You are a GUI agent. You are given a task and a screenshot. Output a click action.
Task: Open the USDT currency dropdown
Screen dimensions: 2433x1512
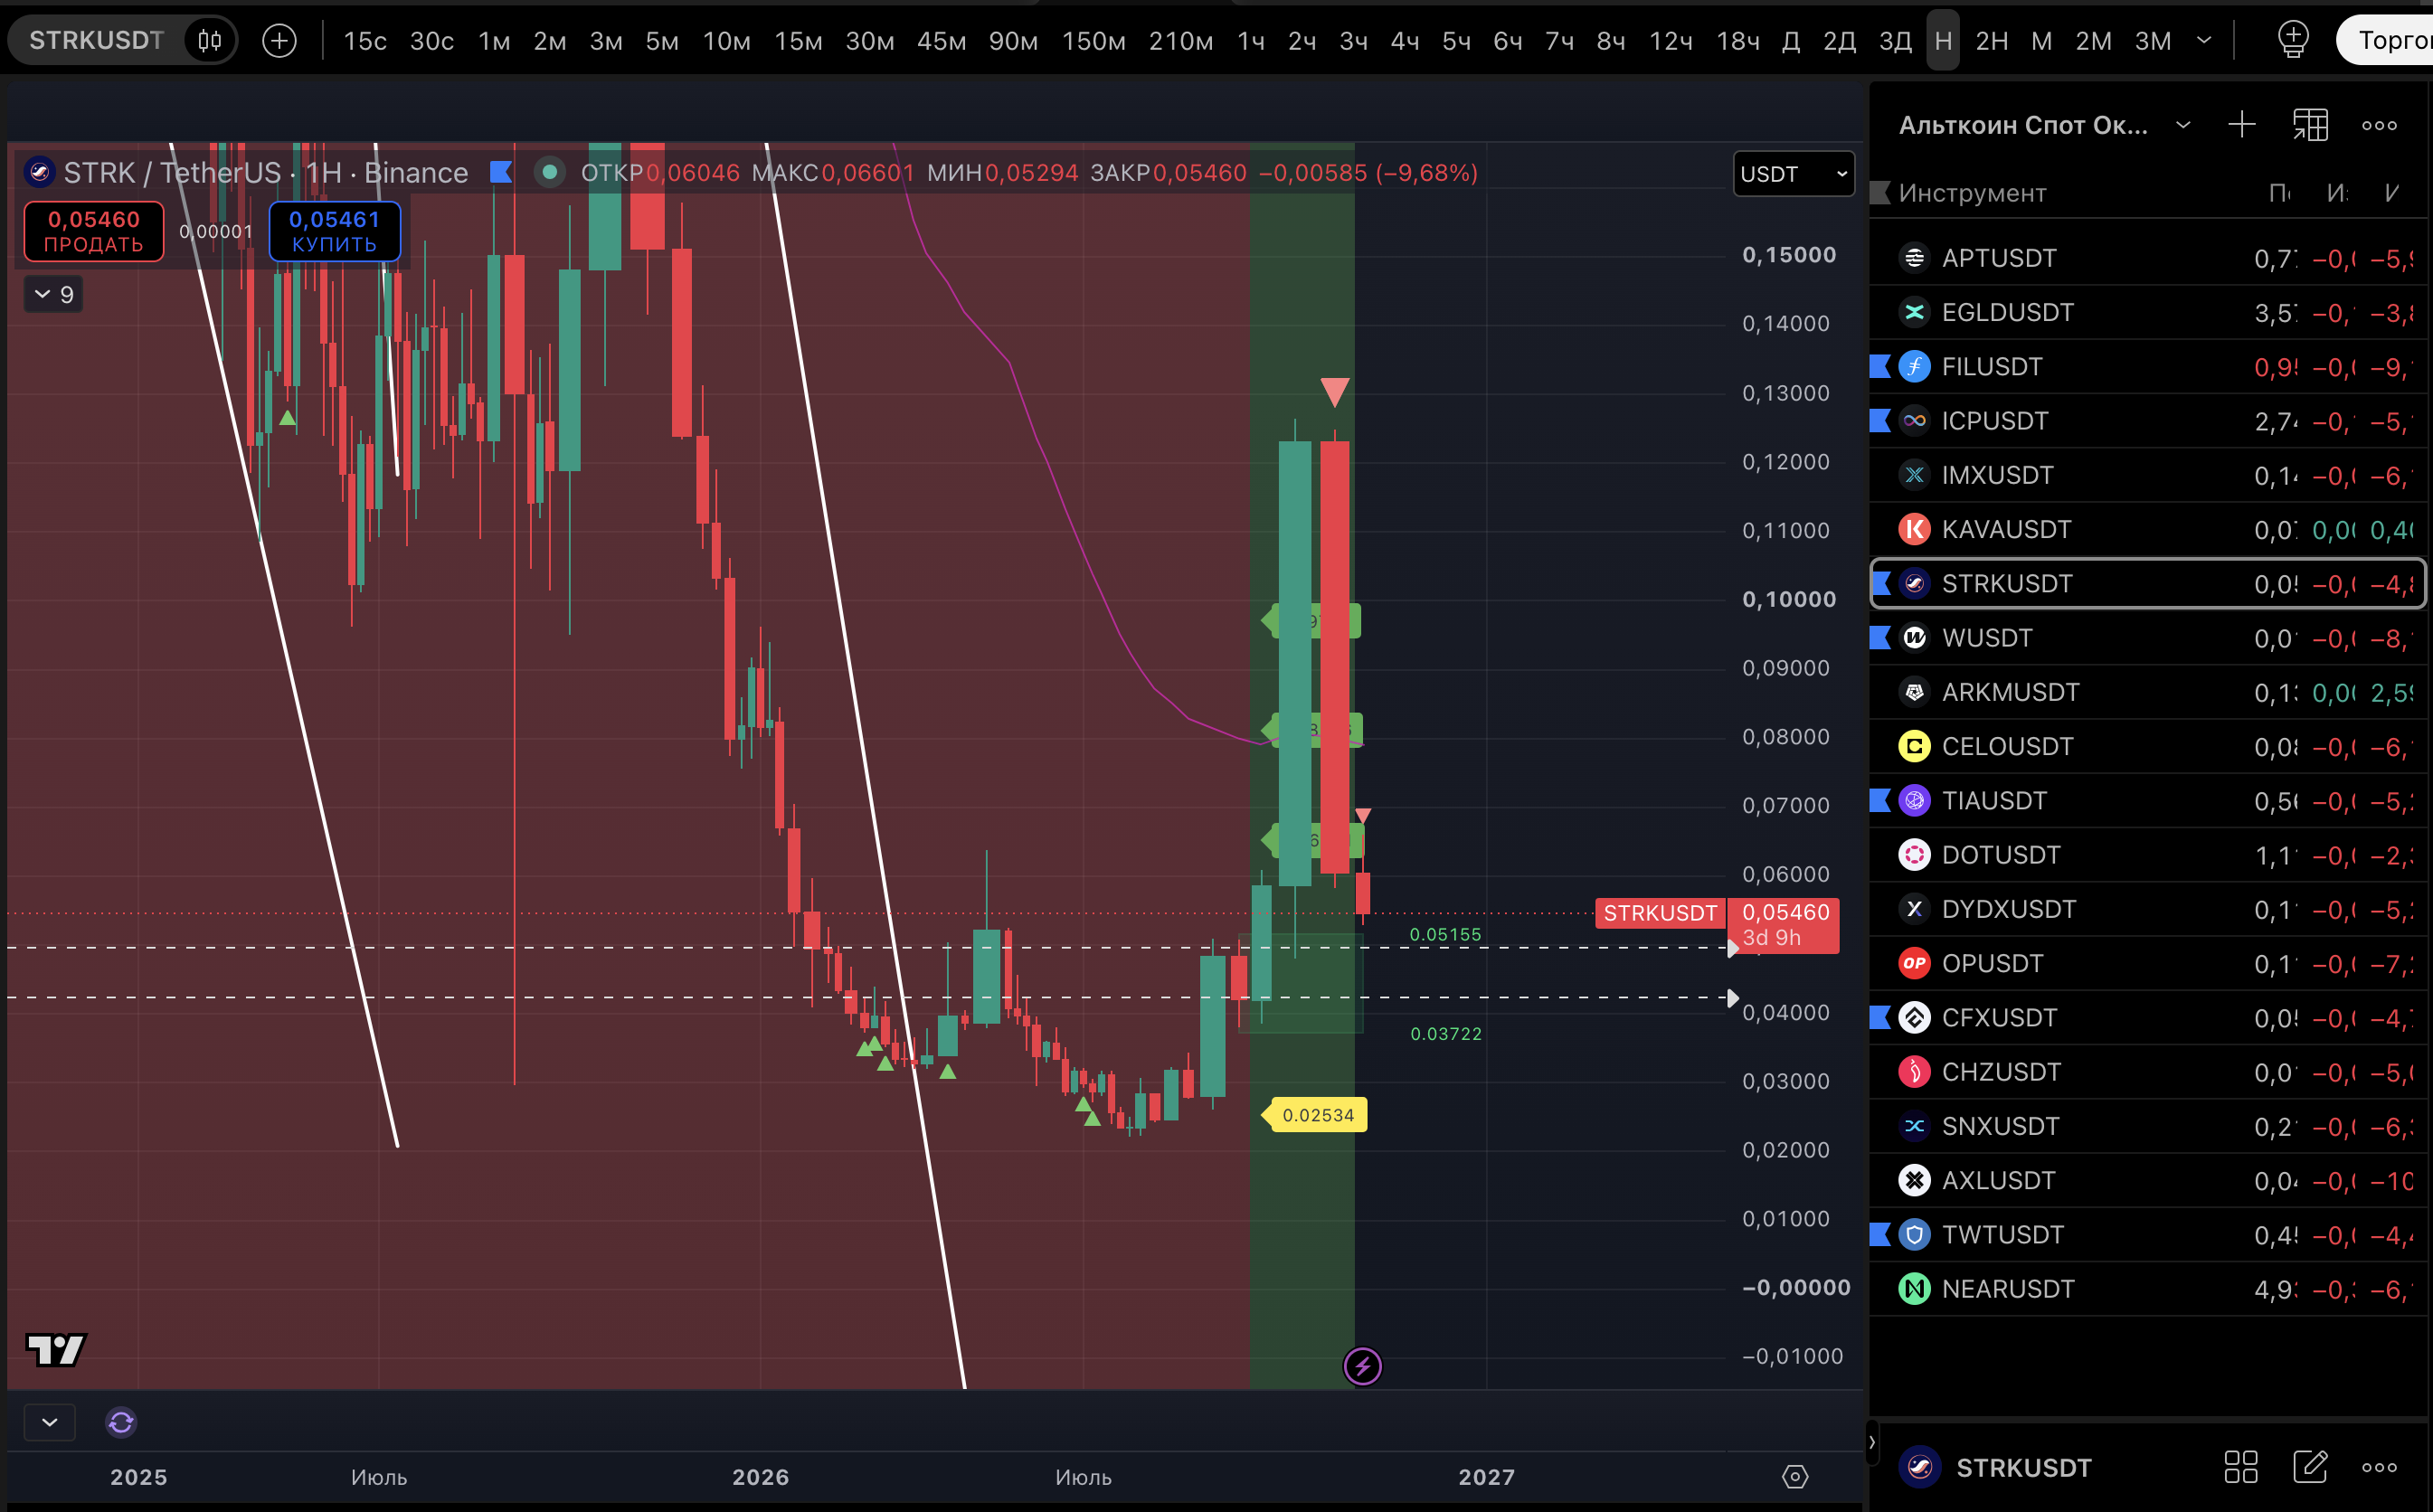click(1794, 174)
